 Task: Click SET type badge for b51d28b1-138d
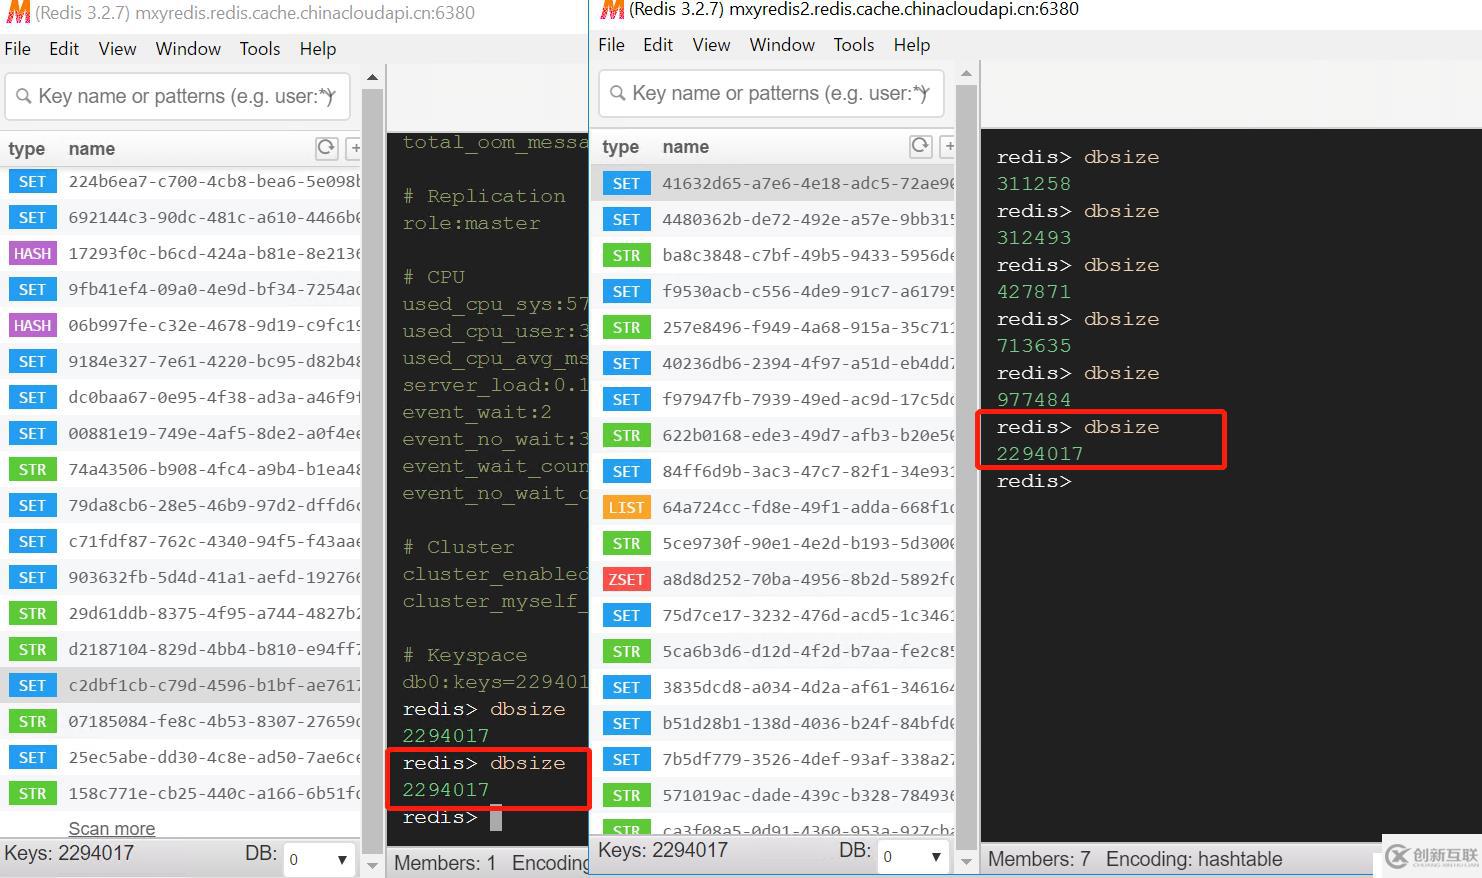(x=626, y=724)
